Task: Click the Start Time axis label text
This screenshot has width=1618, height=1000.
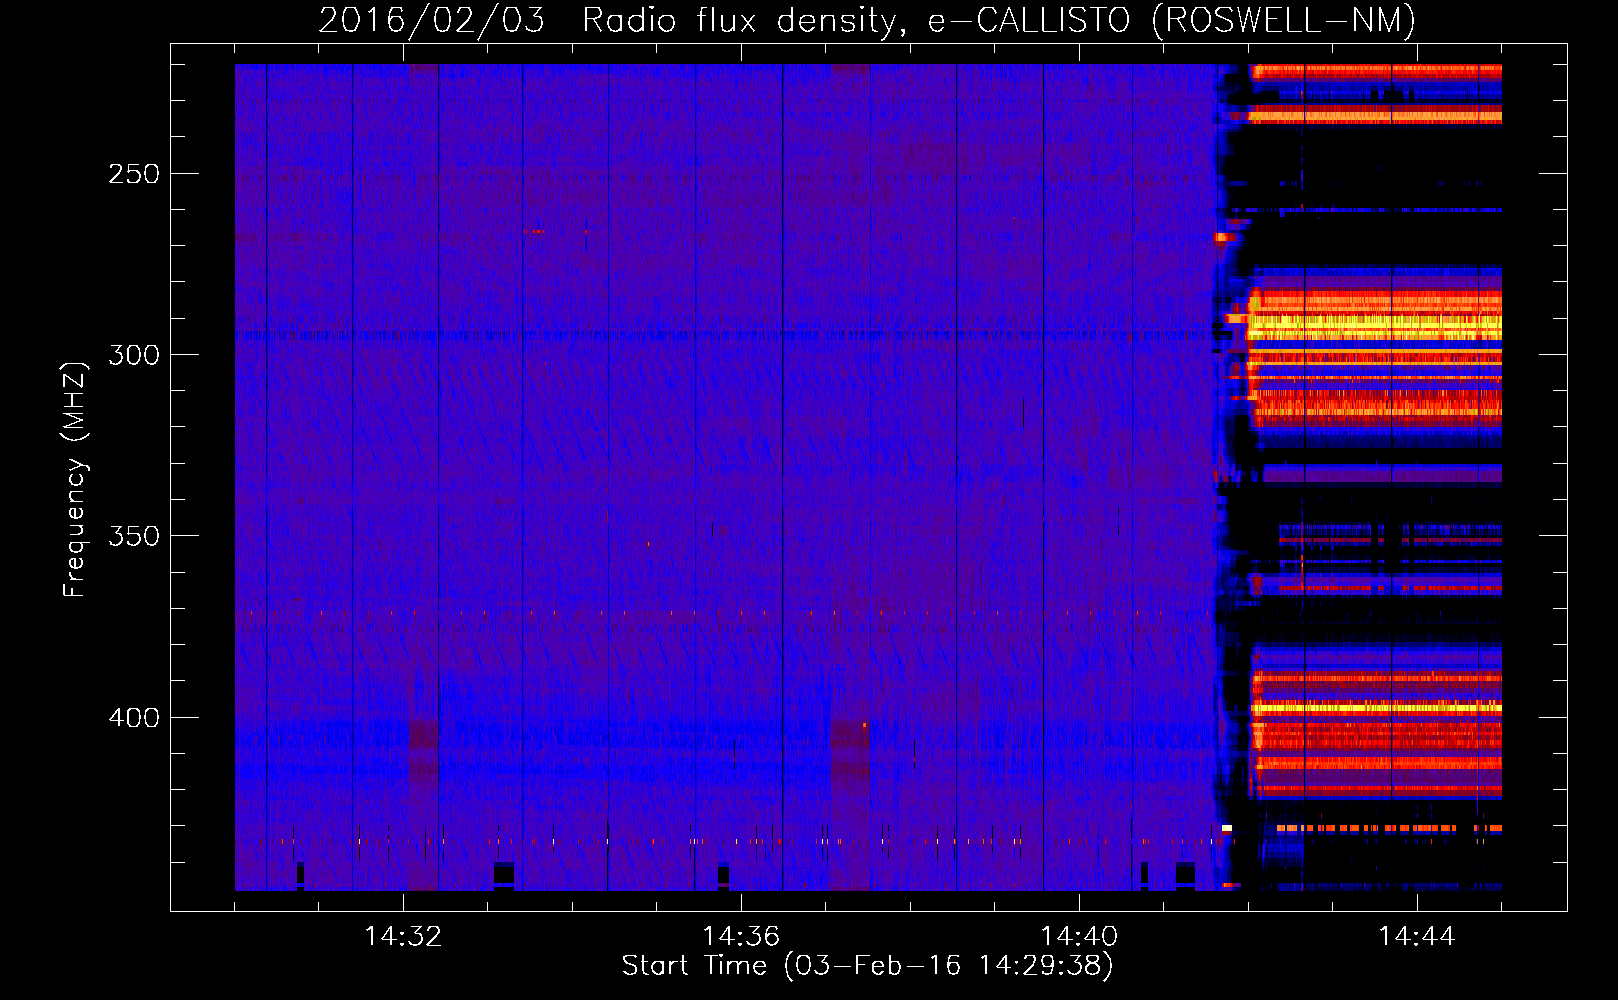Action: pos(867,966)
